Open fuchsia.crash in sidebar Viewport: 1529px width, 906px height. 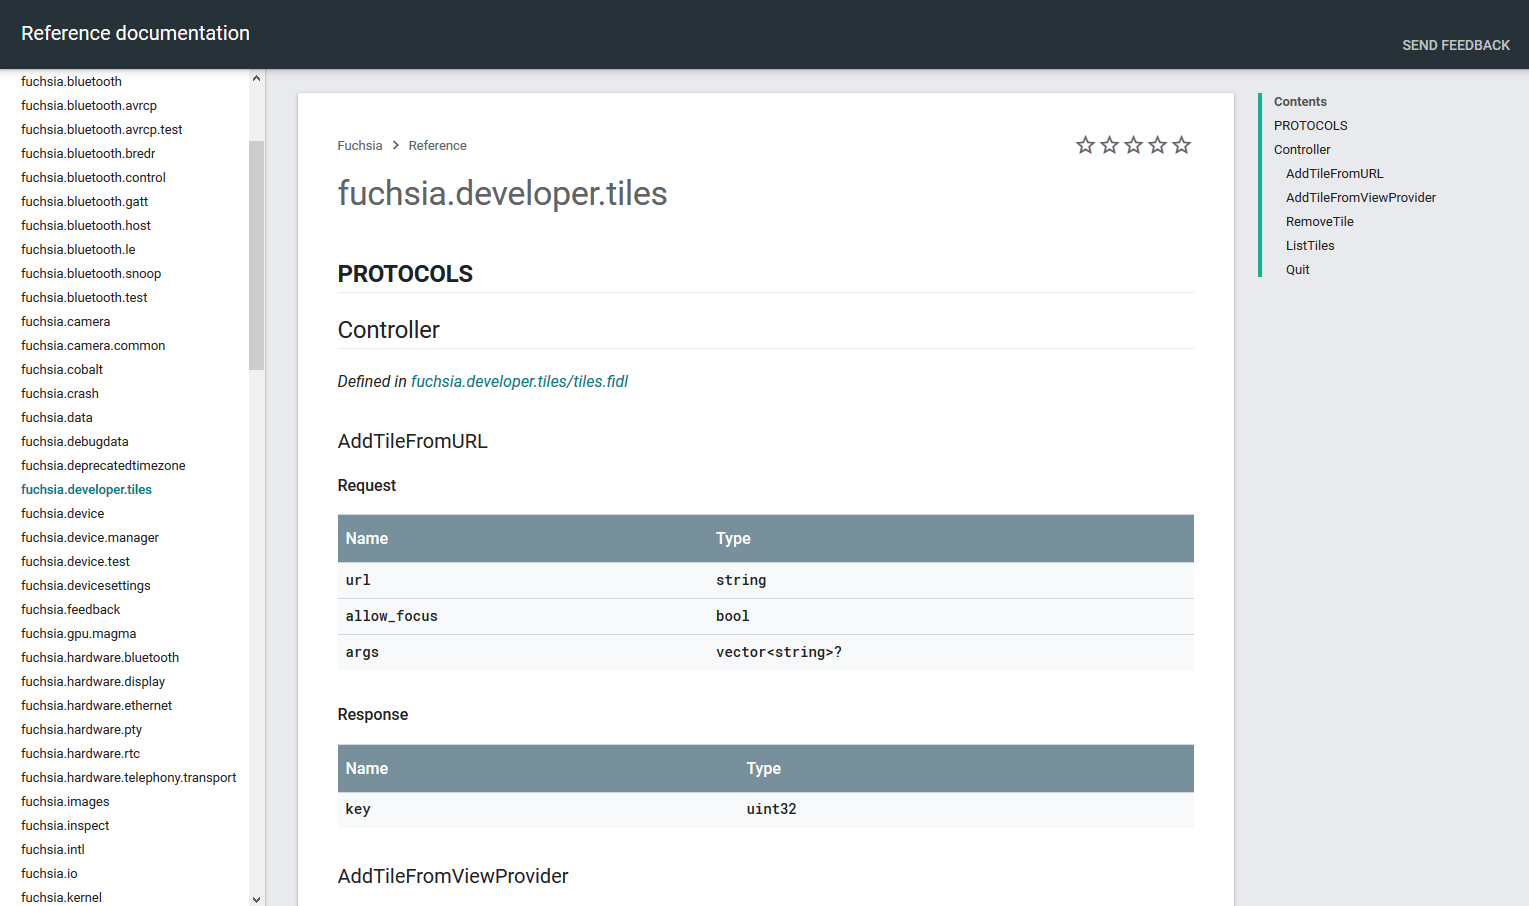tap(60, 393)
